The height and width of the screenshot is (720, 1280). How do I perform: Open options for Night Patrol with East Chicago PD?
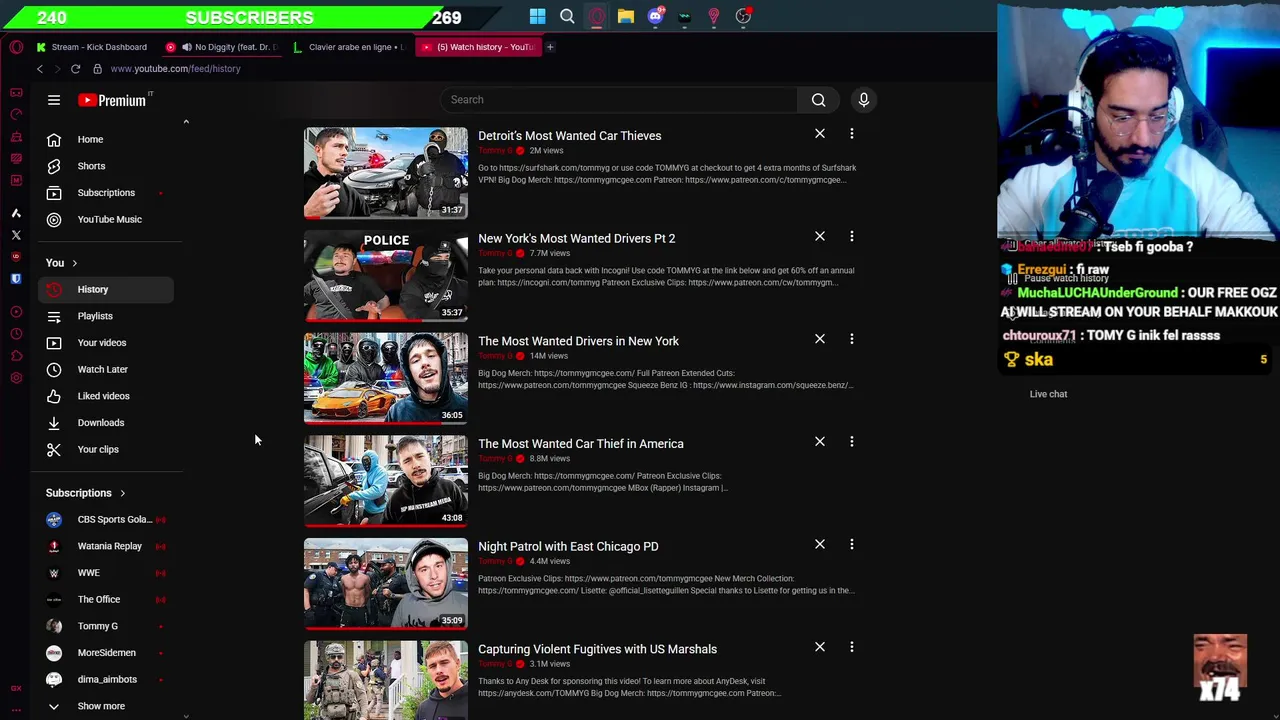(x=852, y=545)
